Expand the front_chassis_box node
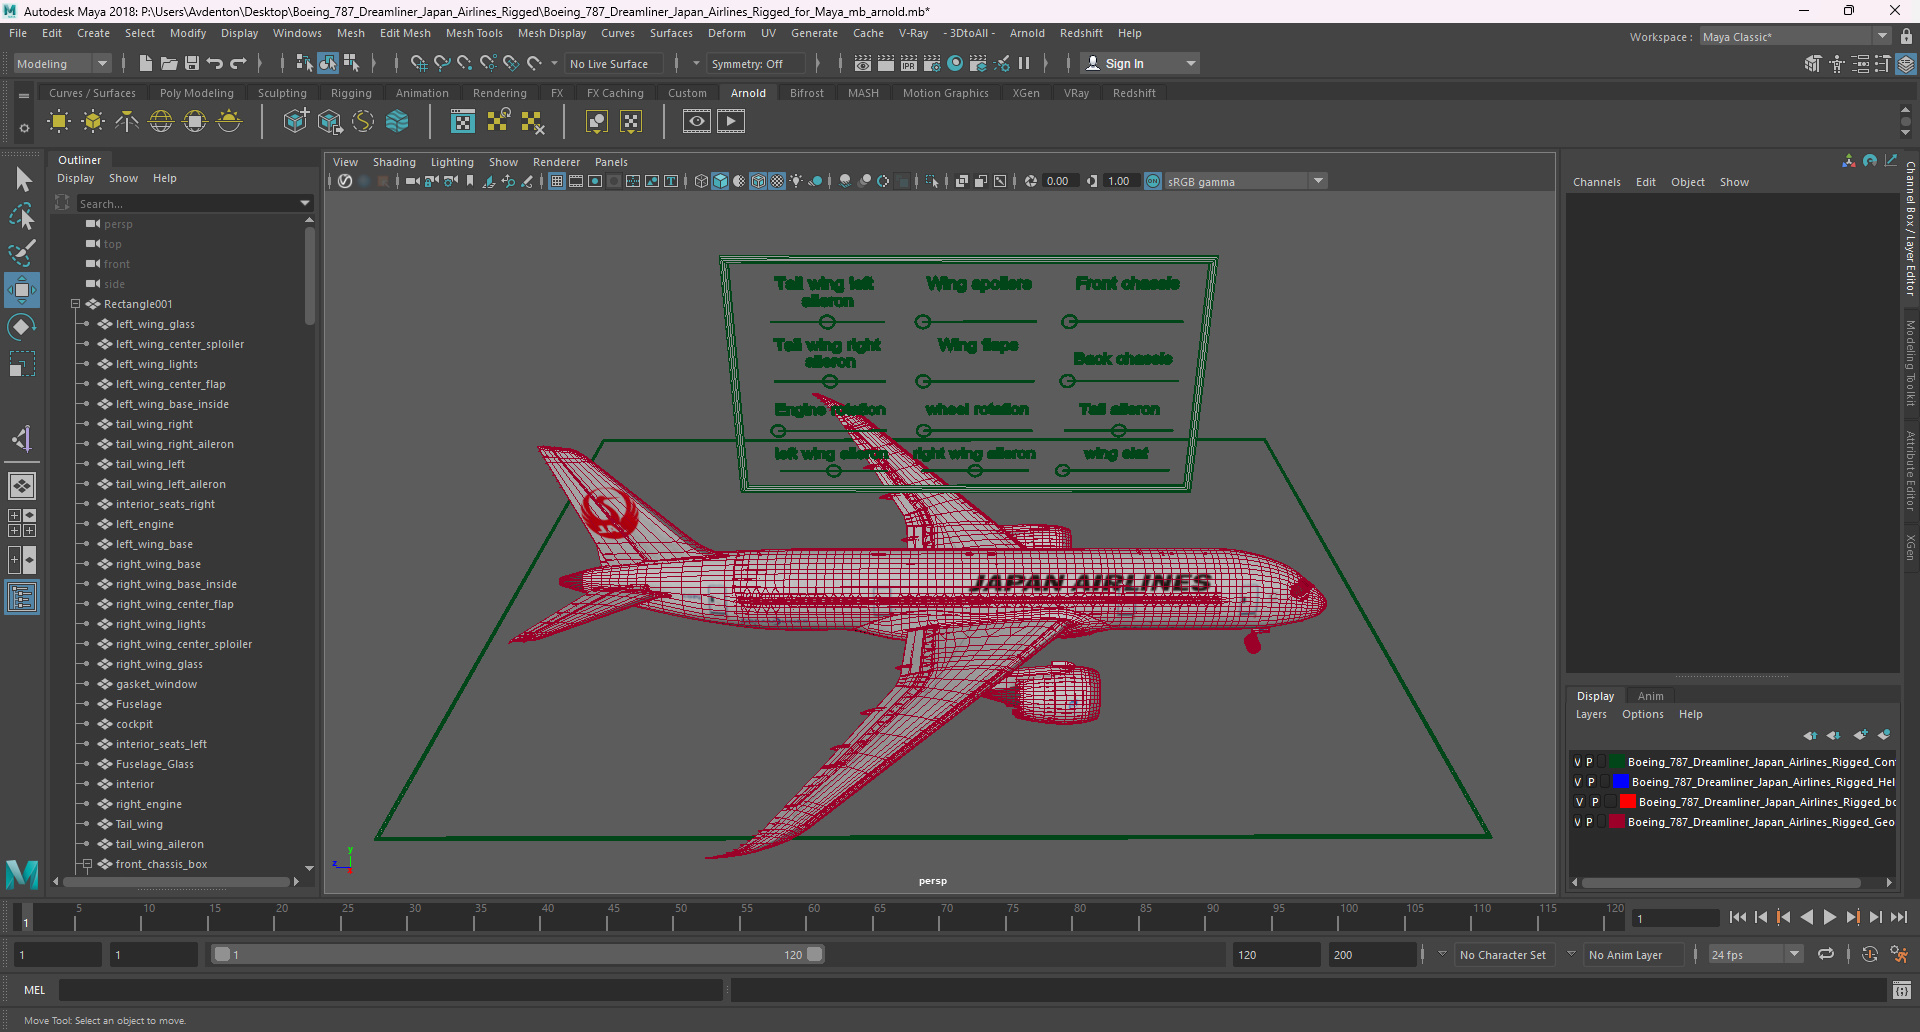Viewport: 1920px width, 1032px height. click(88, 864)
